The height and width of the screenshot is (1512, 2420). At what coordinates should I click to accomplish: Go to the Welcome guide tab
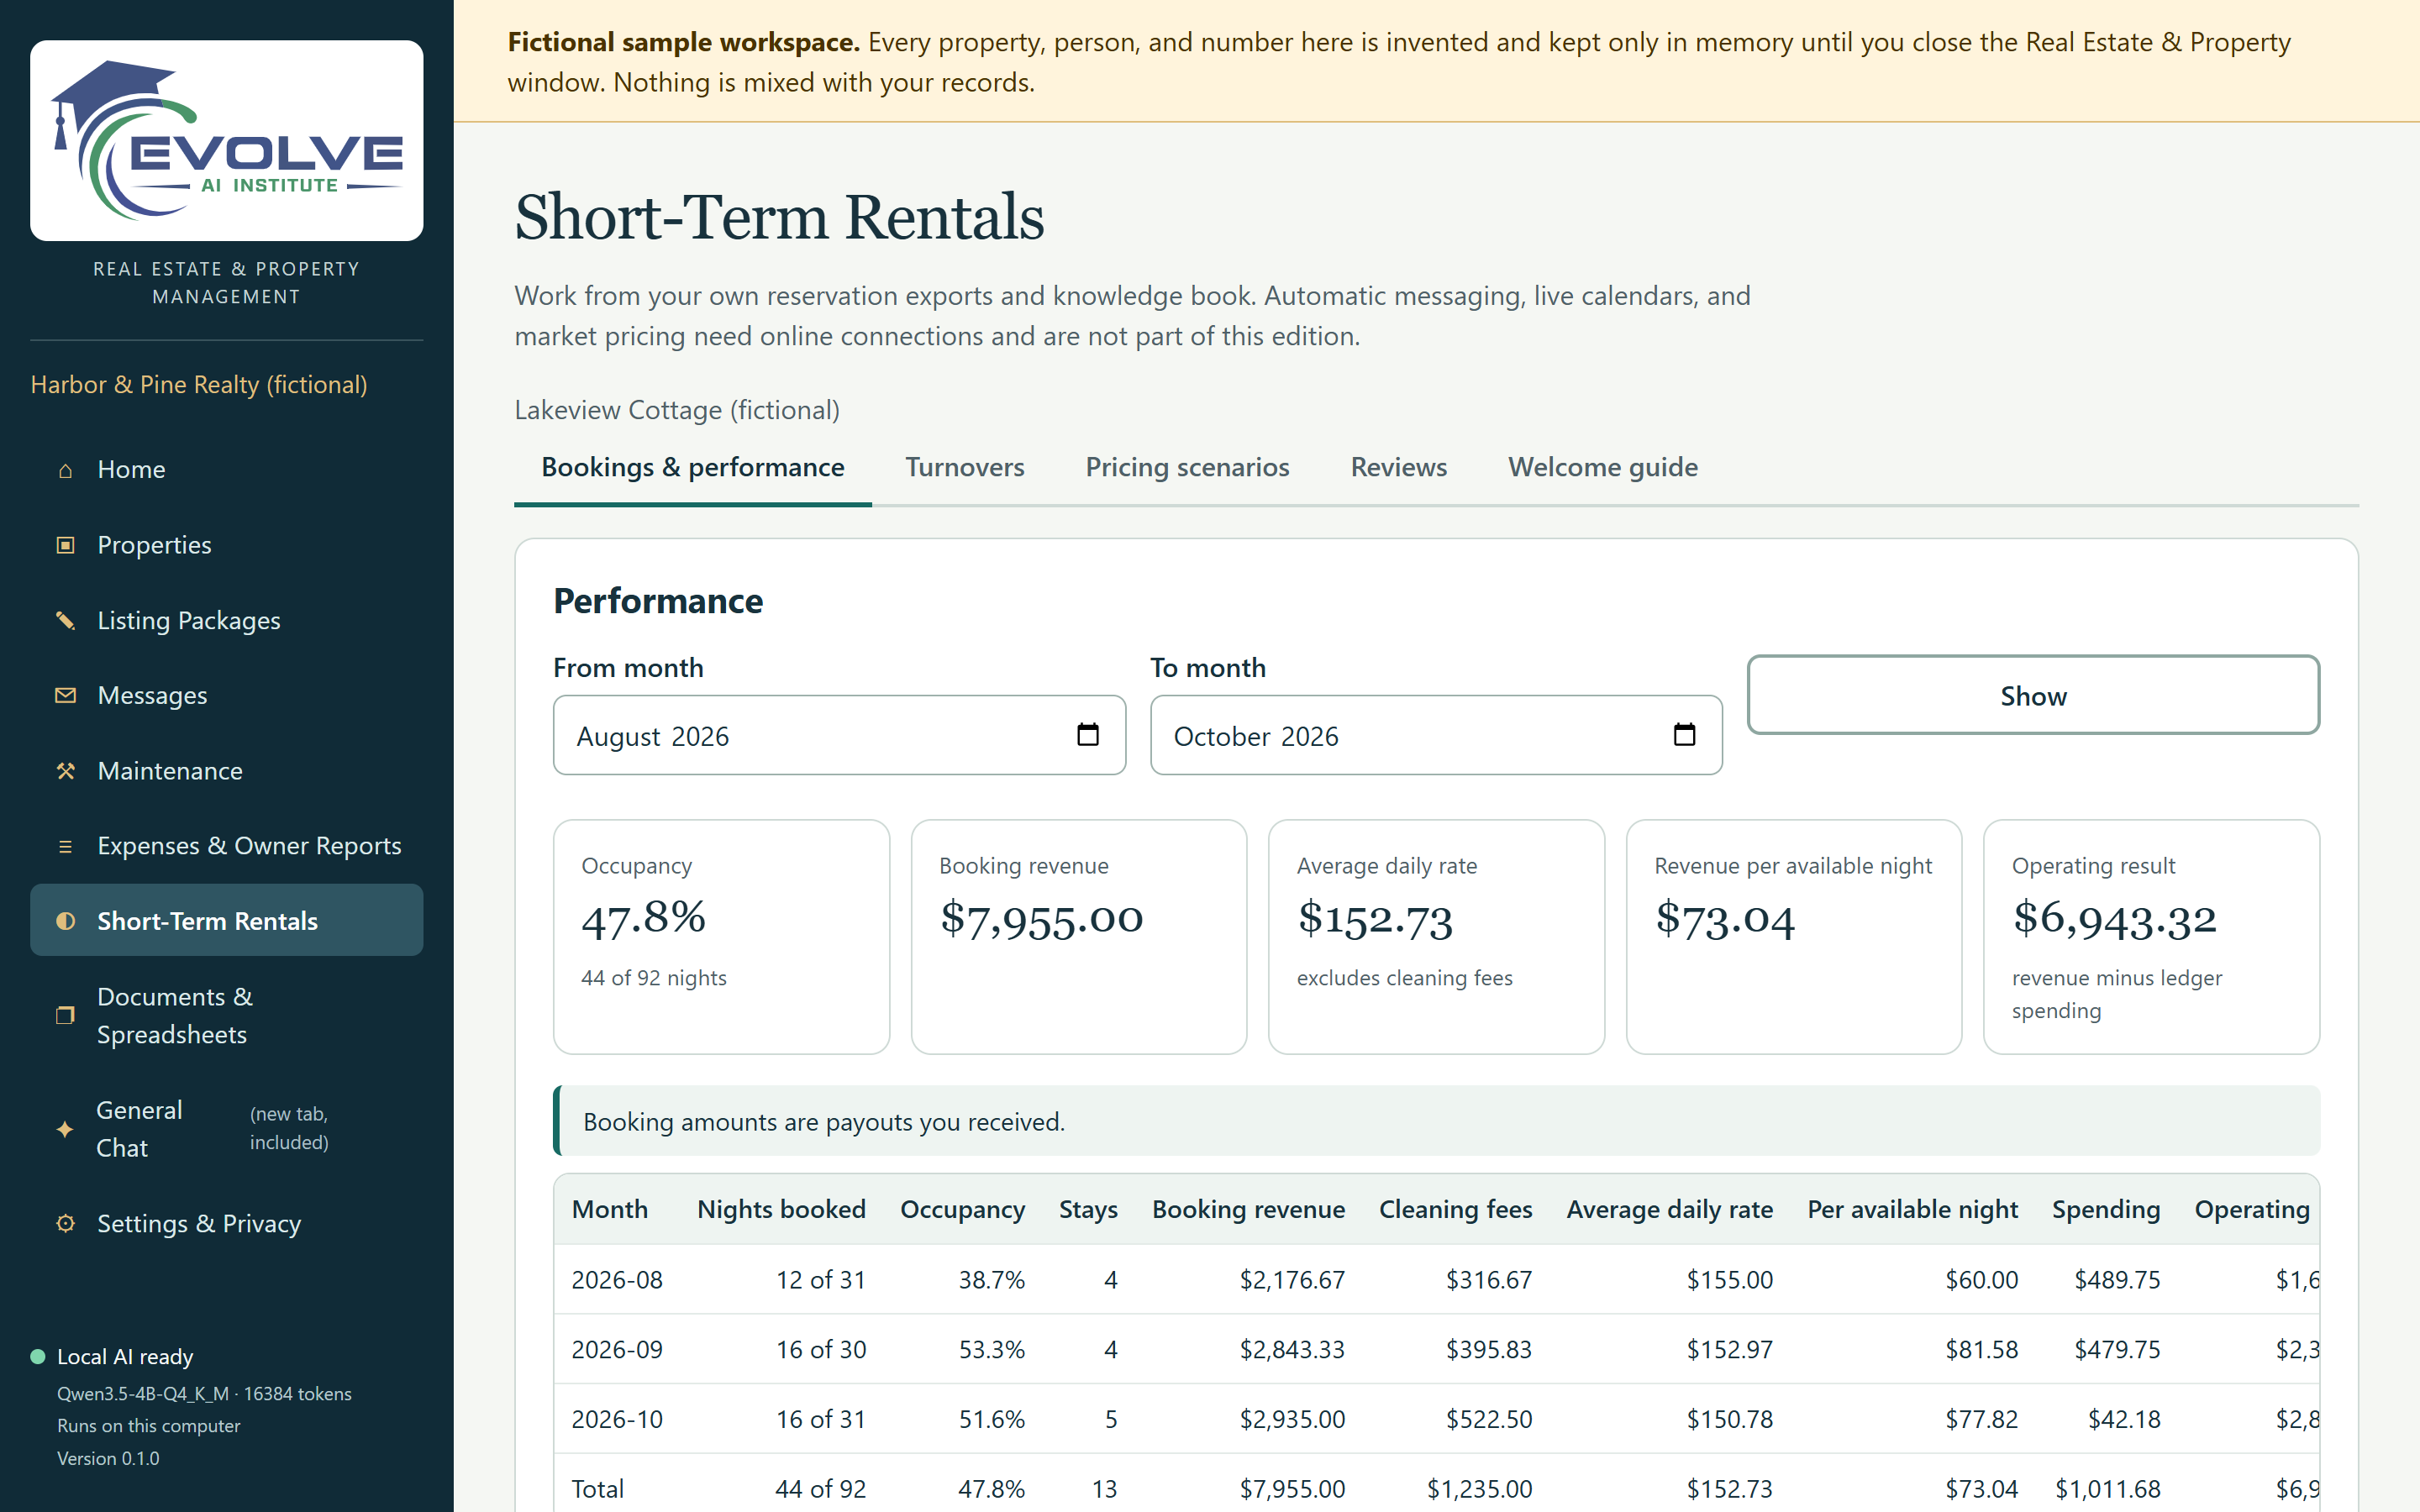click(1602, 467)
